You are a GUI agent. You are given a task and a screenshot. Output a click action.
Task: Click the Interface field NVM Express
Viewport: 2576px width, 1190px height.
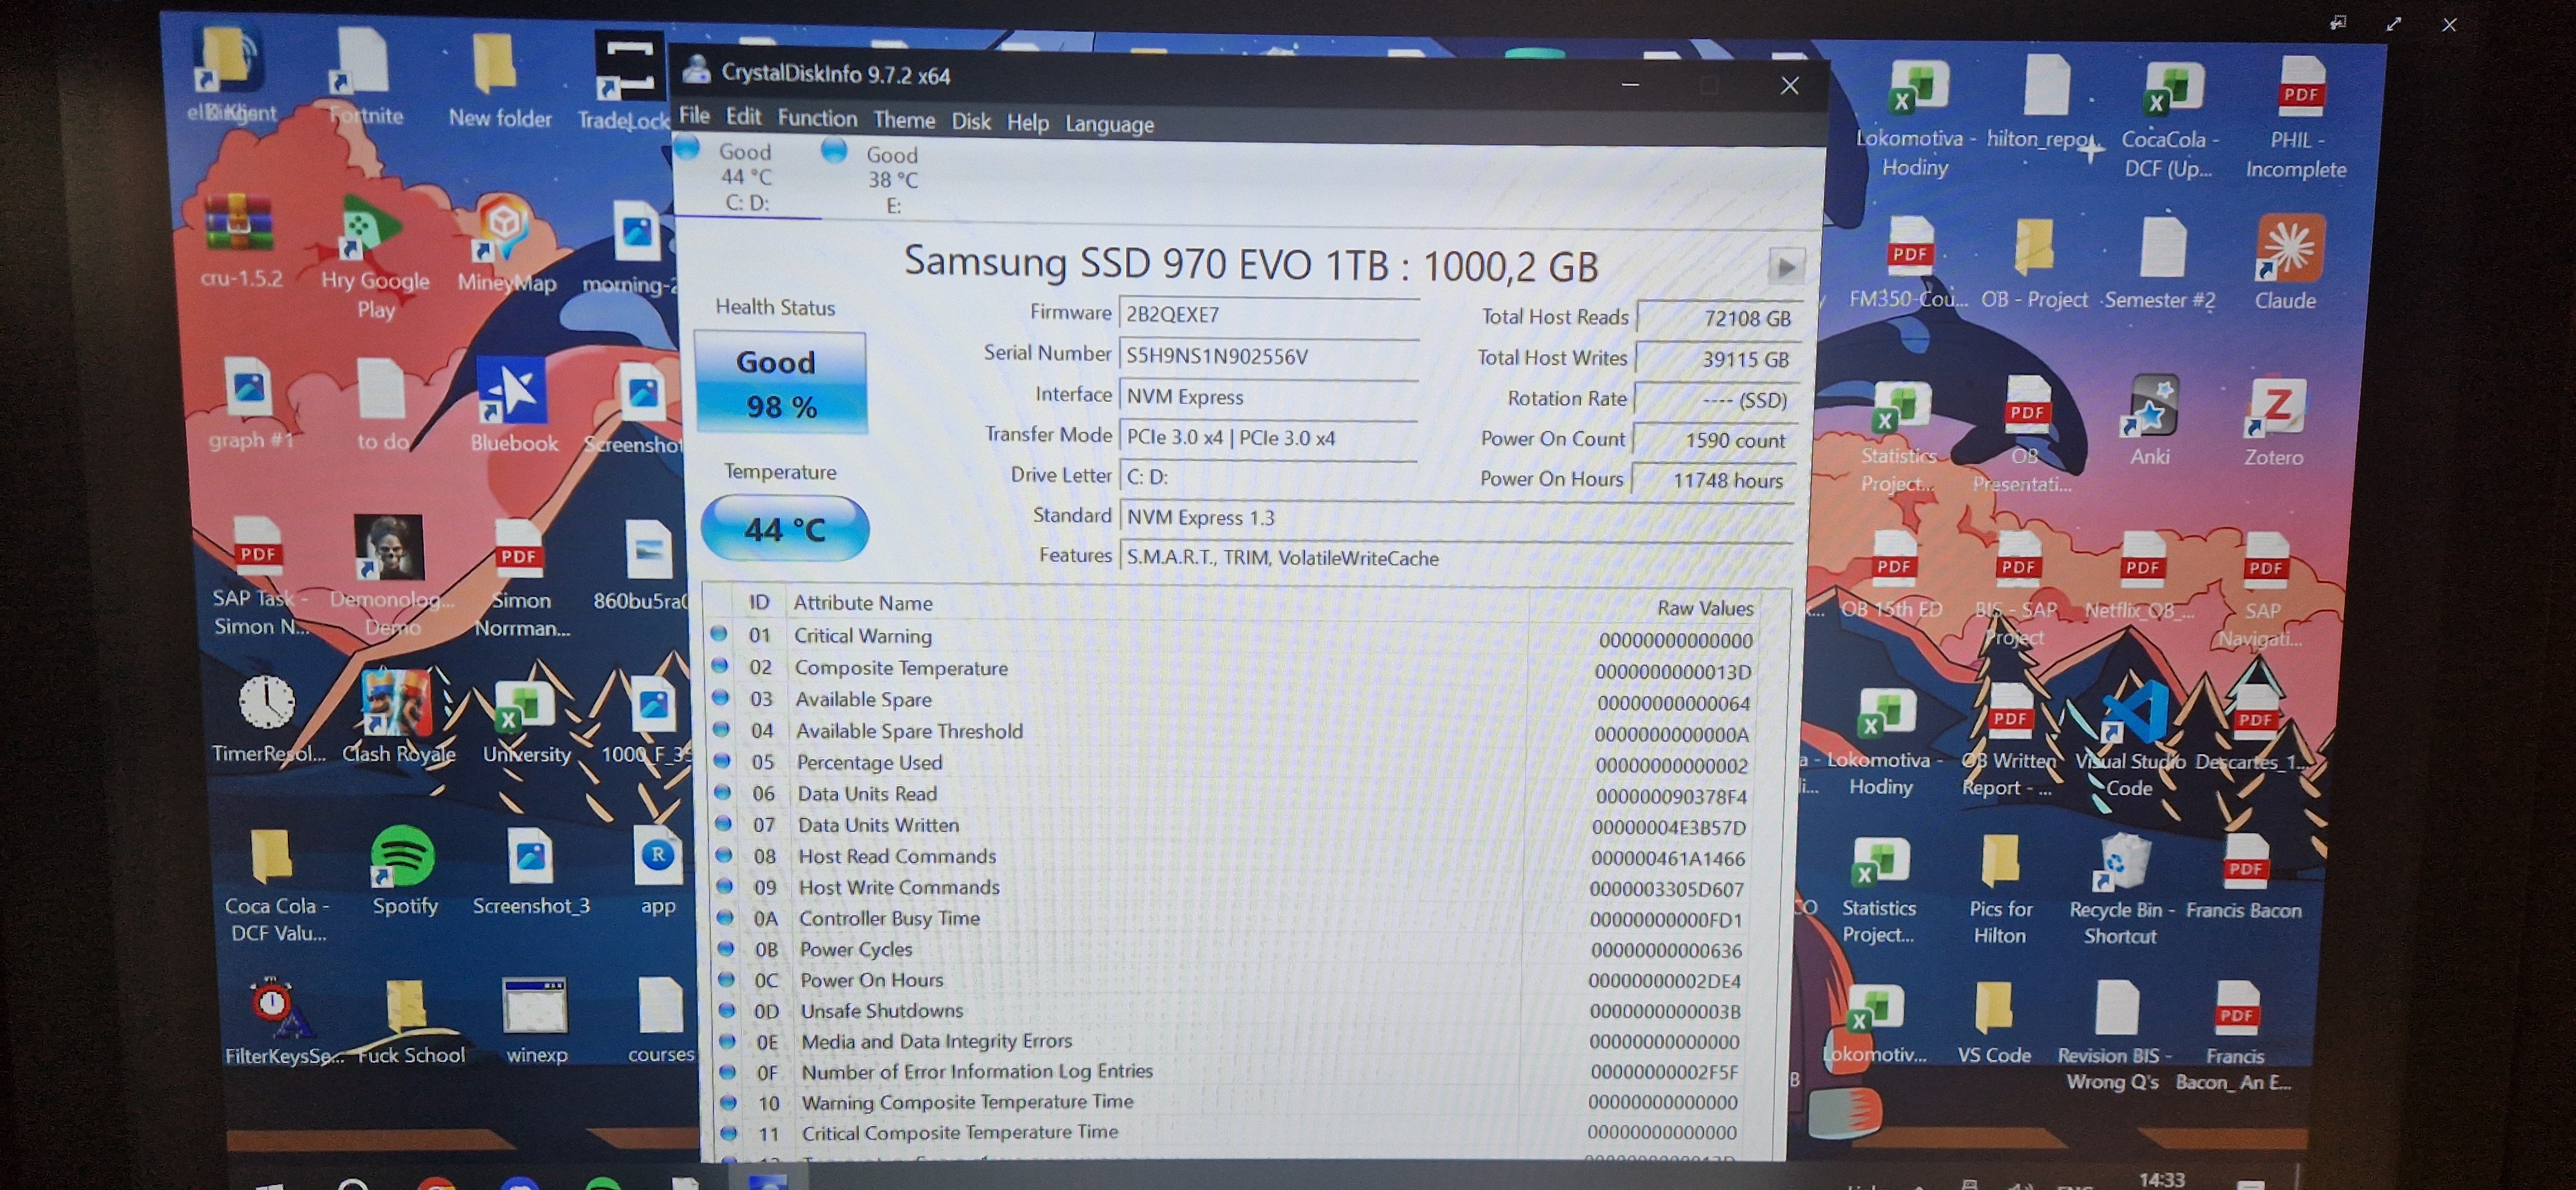[x=1267, y=397]
